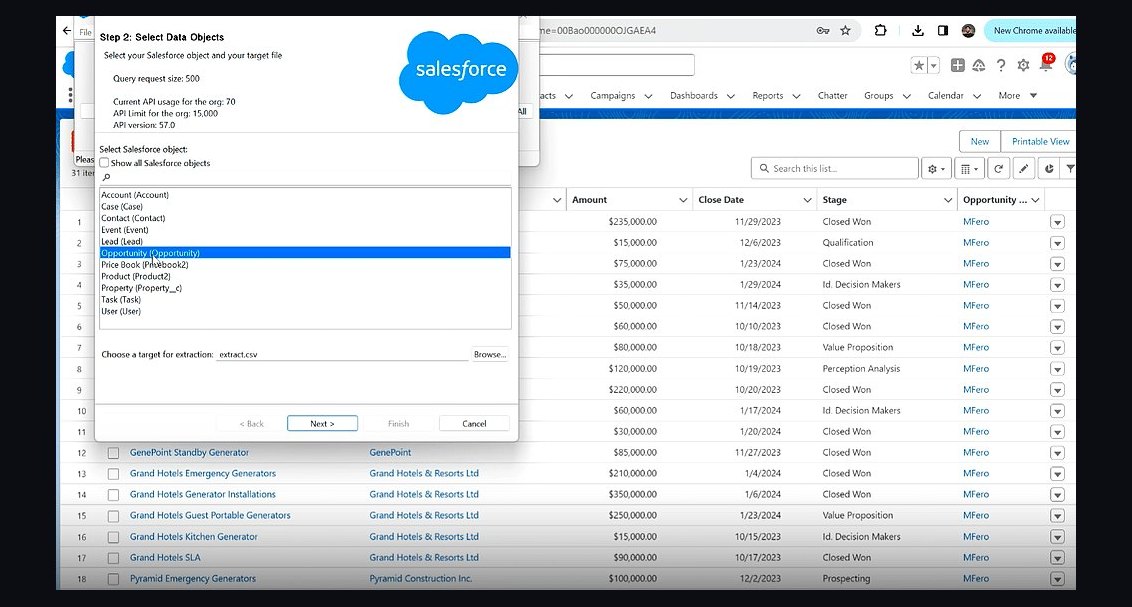Show charts panel icon

(1049, 169)
